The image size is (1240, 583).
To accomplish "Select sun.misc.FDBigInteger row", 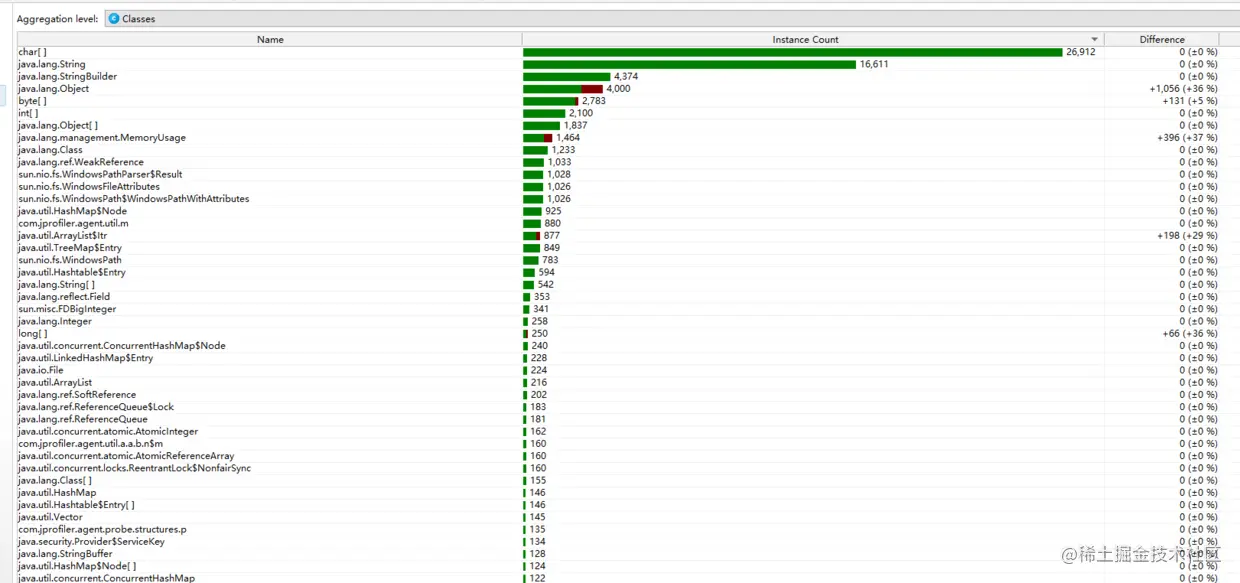I will [x=618, y=309].
